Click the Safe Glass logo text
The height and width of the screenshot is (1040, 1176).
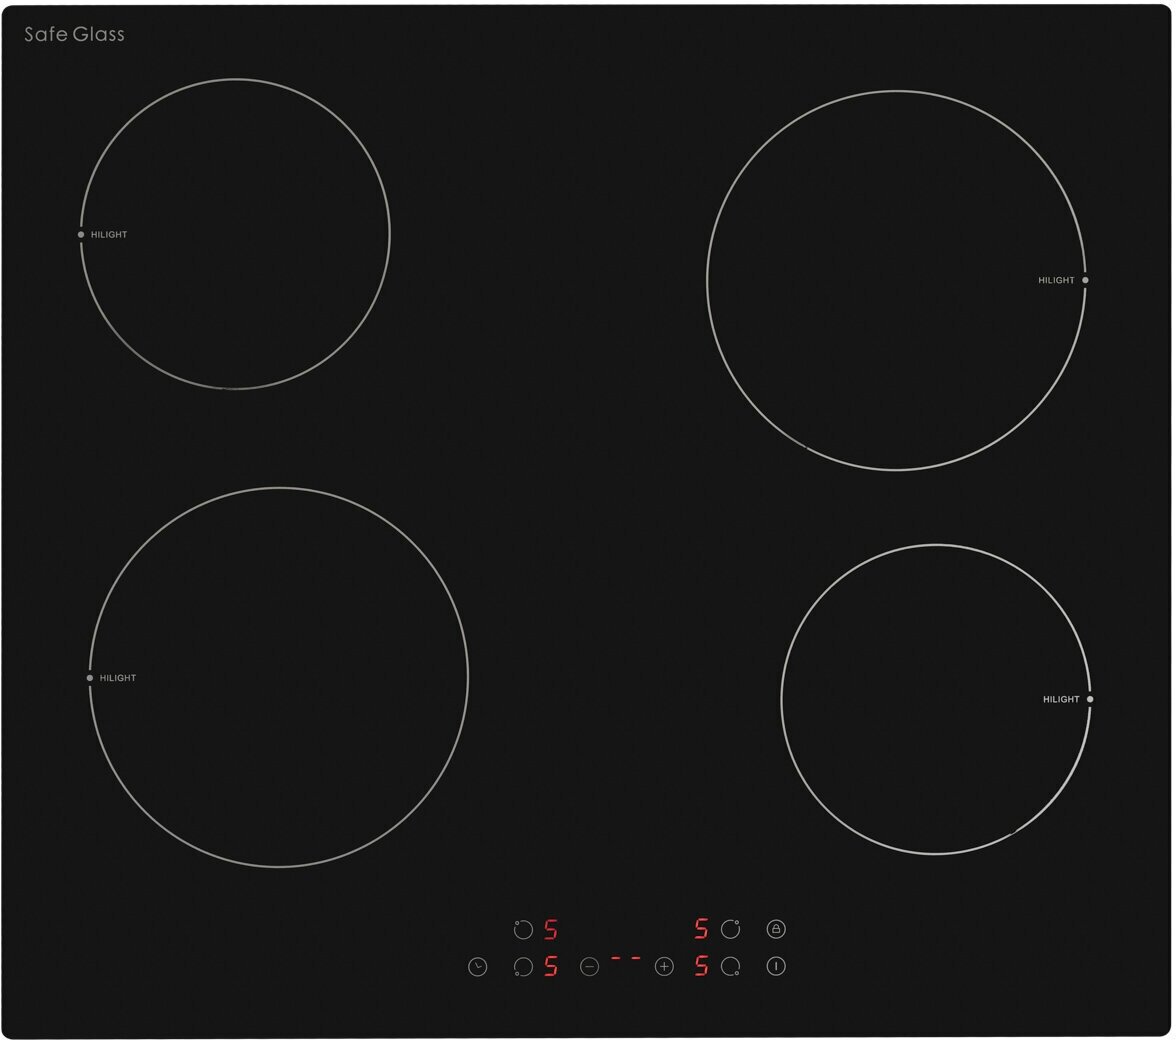pos(74,34)
